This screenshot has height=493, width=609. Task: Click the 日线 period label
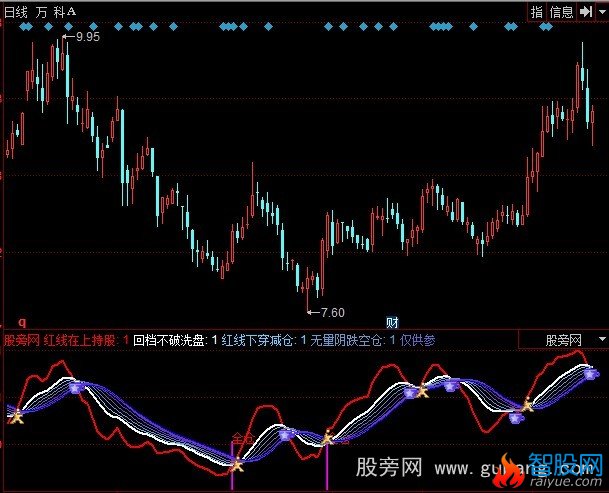(x=16, y=12)
